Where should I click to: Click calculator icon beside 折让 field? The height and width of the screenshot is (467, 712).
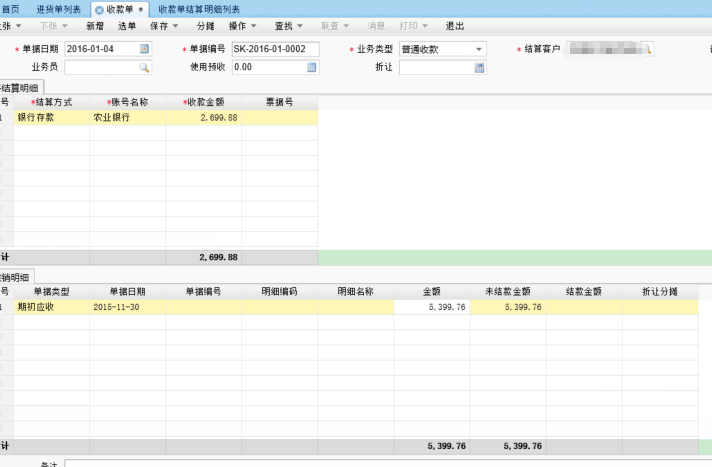[479, 67]
